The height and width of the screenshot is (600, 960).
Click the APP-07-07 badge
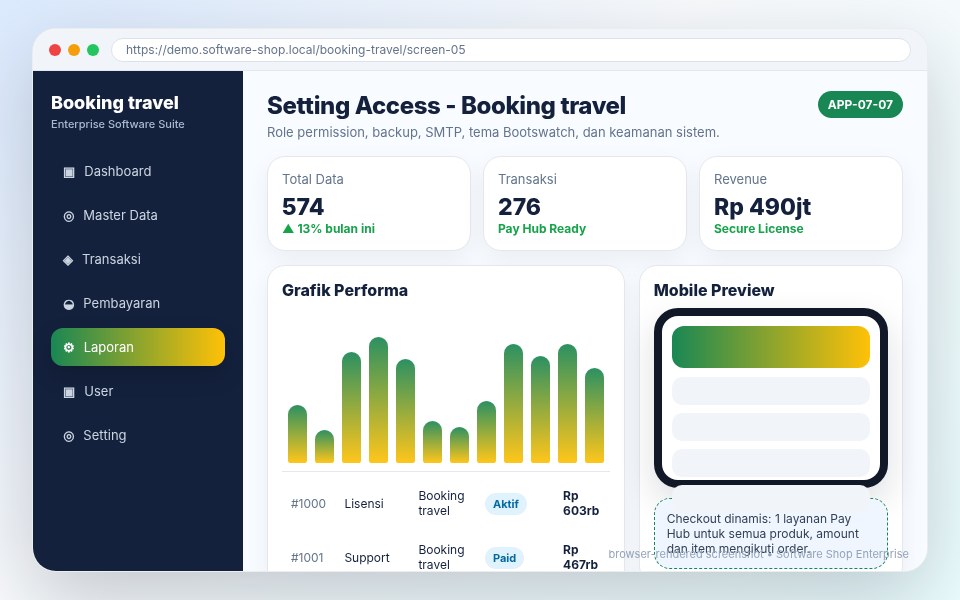coord(860,105)
